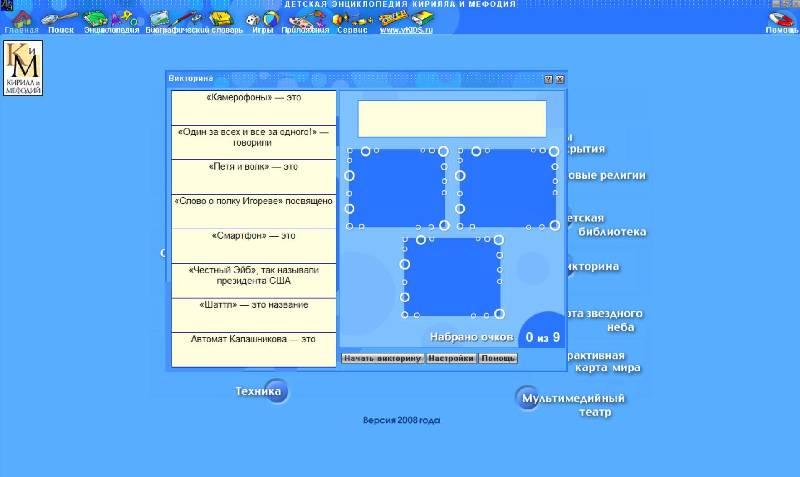Viewport: 800px width, 477px height.
Task: Go to Главная via the house icon
Action: (x=21, y=20)
